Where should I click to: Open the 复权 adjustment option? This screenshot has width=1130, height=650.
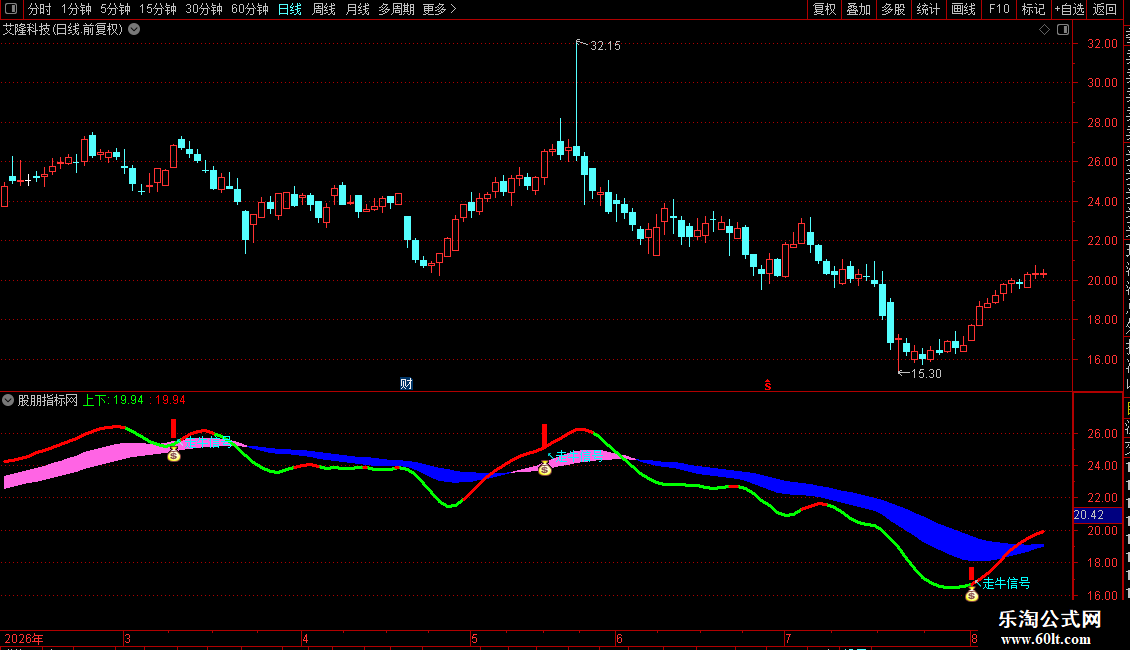(824, 9)
